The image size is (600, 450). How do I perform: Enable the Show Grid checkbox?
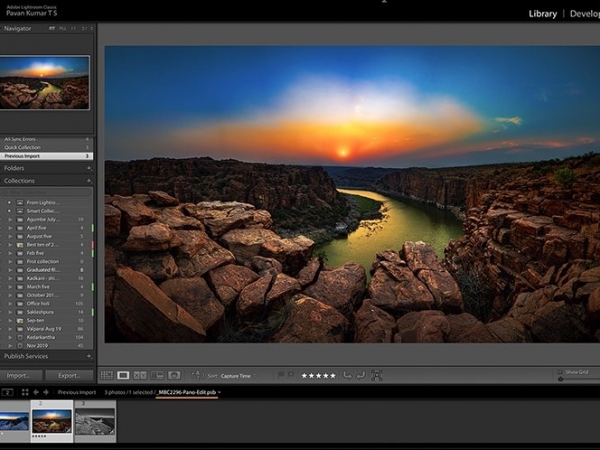560,372
